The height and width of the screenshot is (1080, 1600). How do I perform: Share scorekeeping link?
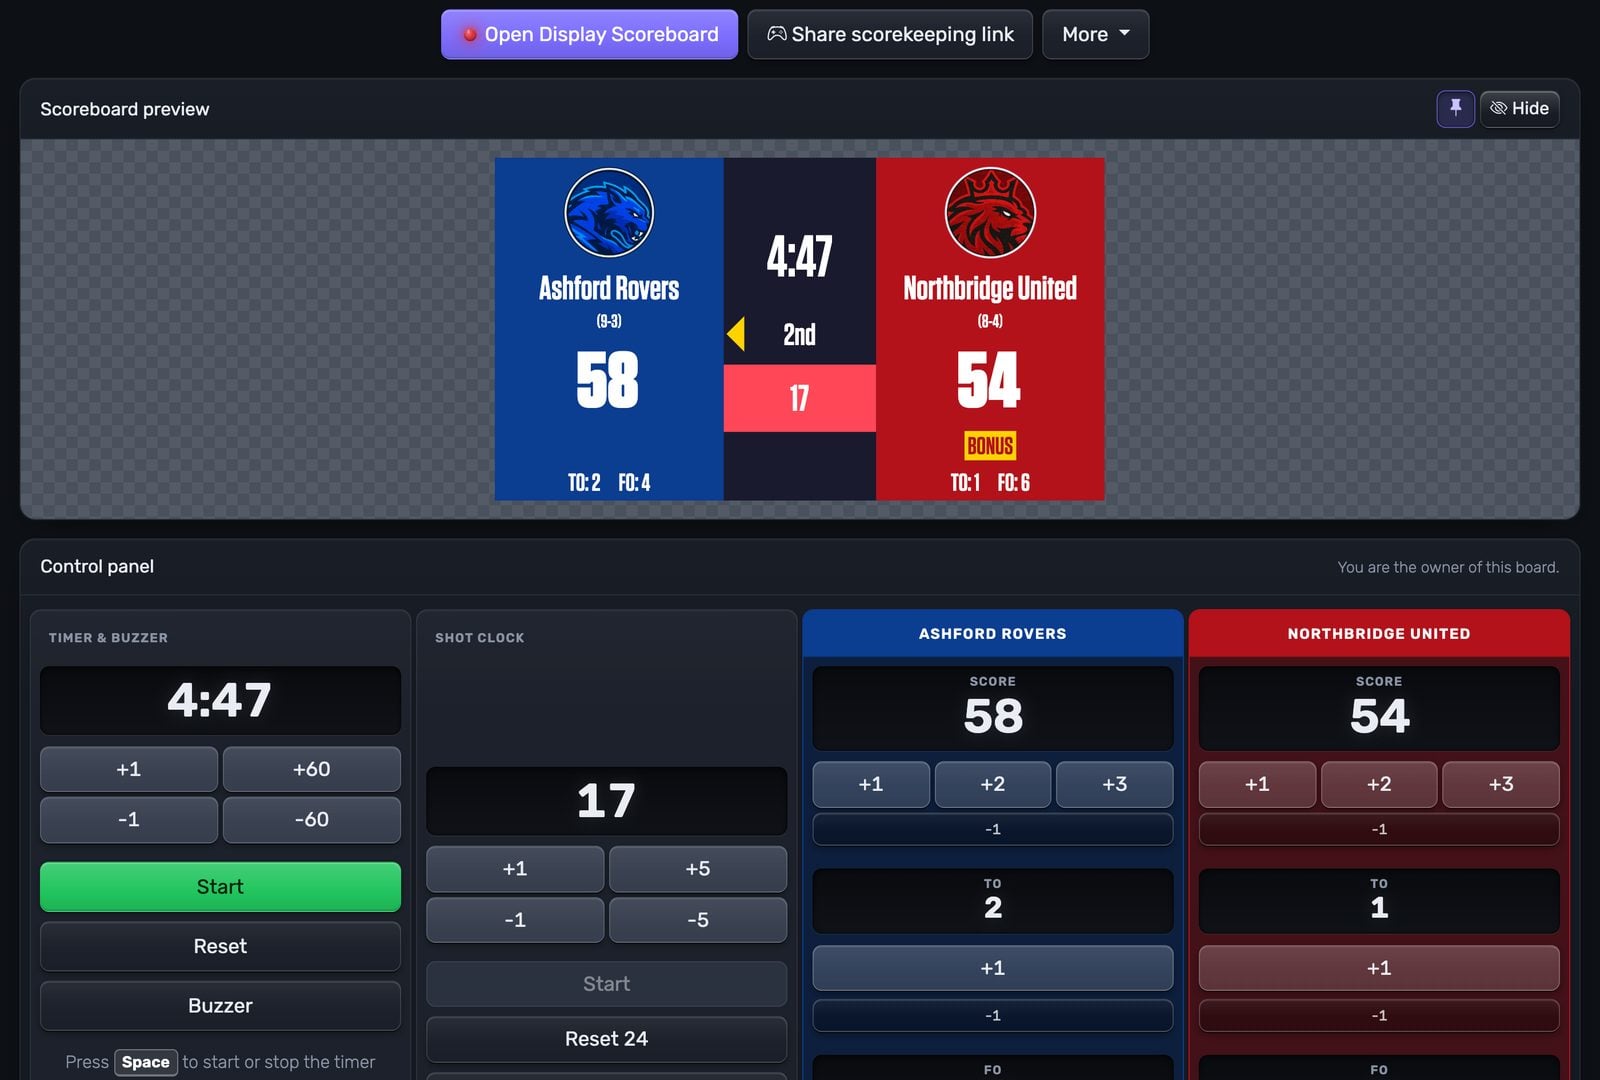click(x=890, y=34)
